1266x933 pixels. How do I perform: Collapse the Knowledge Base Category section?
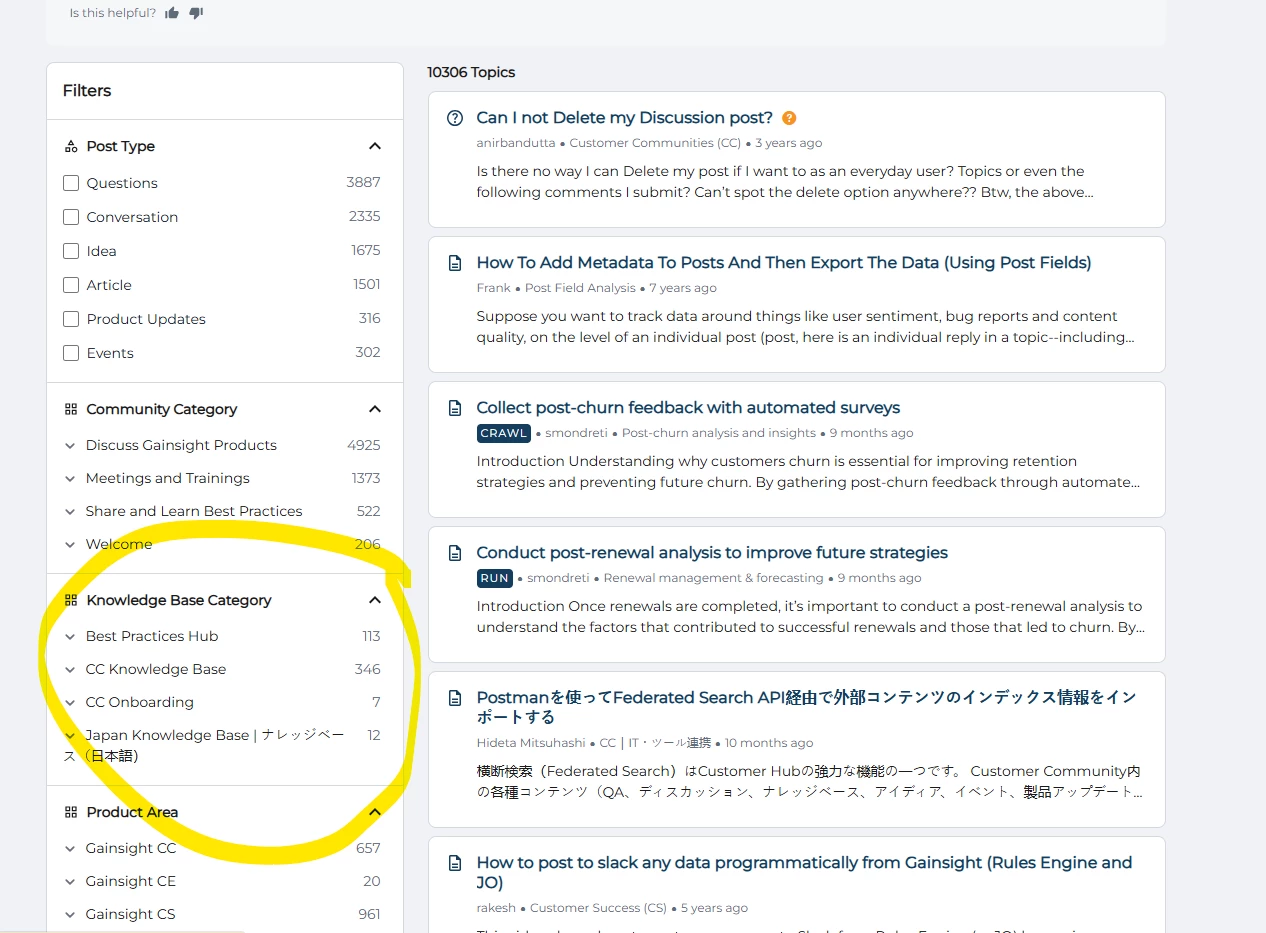[x=375, y=600]
